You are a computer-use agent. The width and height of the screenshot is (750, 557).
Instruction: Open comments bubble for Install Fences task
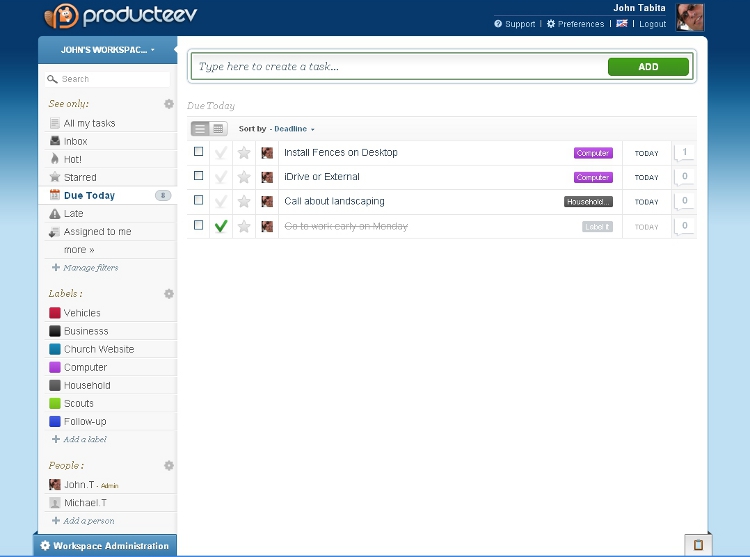[x=685, y=152]
